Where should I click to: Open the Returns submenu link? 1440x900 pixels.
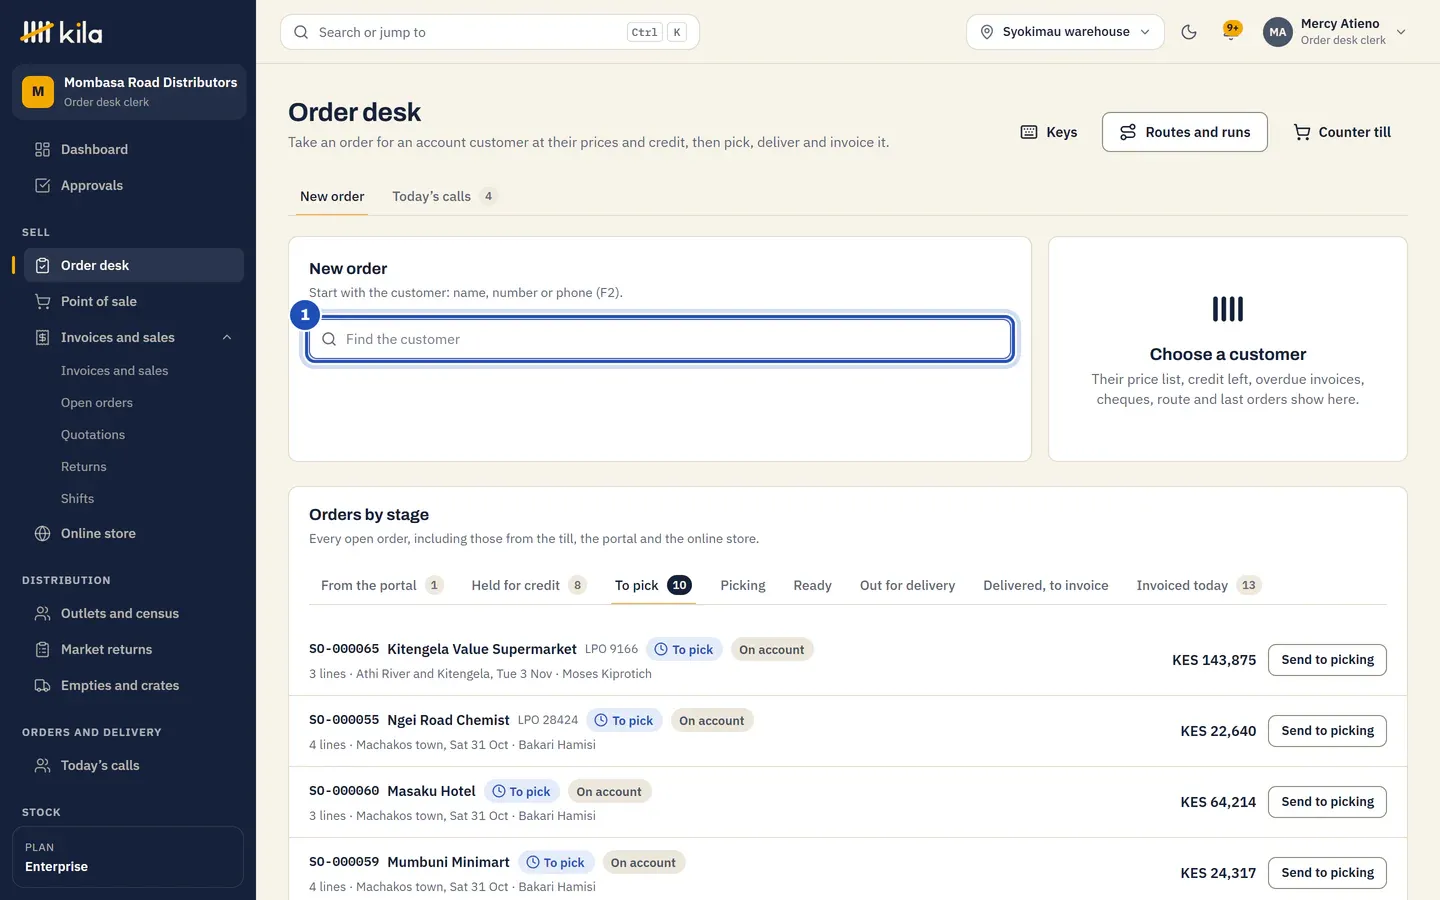(x=84, y=467)
